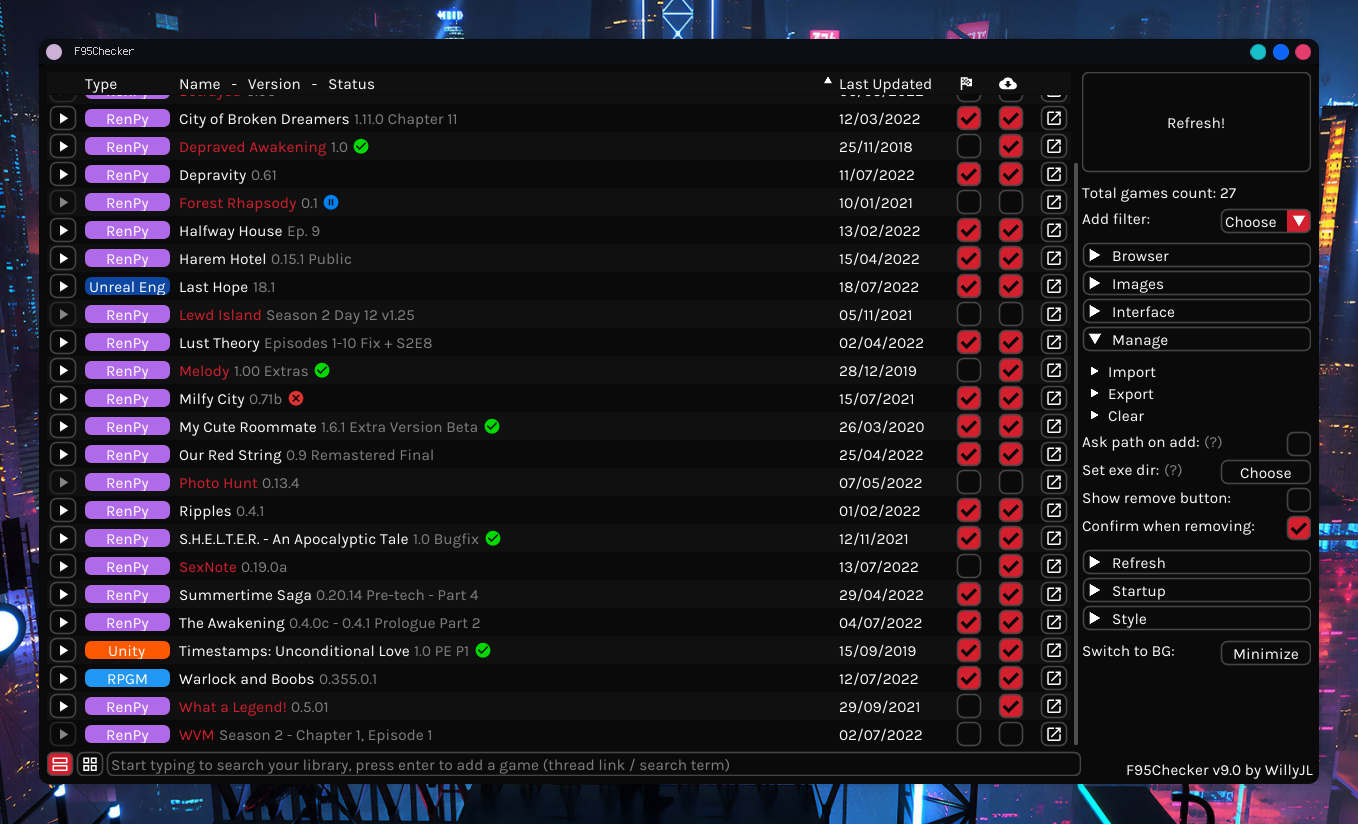
Task: Uncheck installed checkbox for Halfway House
Action: point(1011,231)
